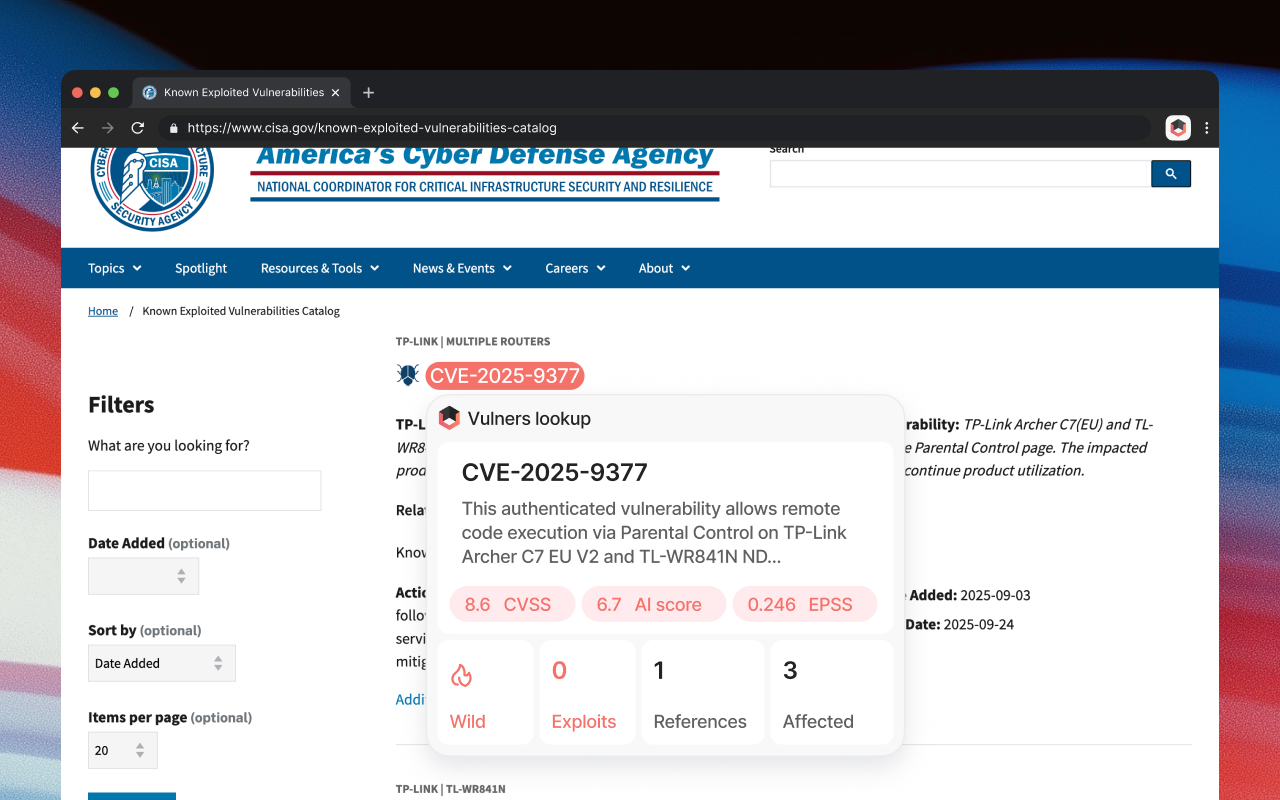Go back with the browser back arrow
1280x800 pixels.
(x=78, y=128)
